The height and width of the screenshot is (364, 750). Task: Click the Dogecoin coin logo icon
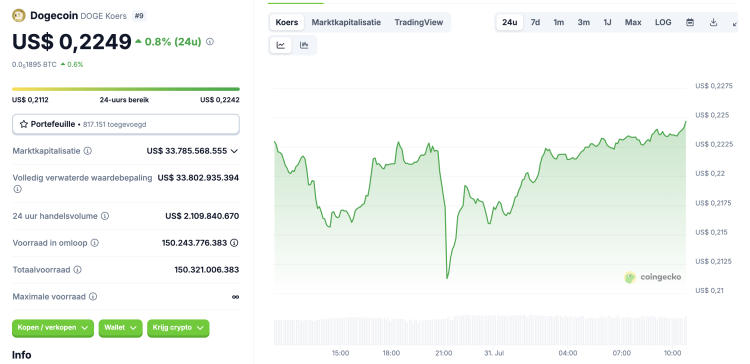[19, 16]
